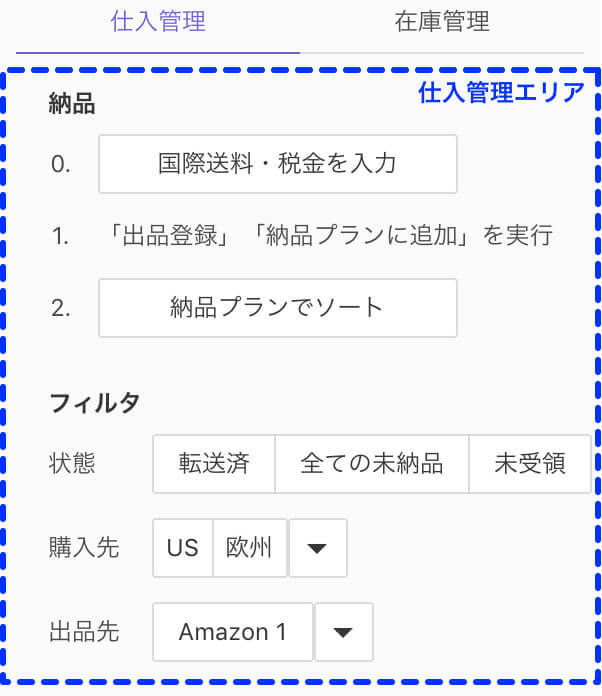The width and height of the screenshot is (602, 696).
Task: Choose Amazon 1 as the 出品先 filter
Action: tap(233, 632)
